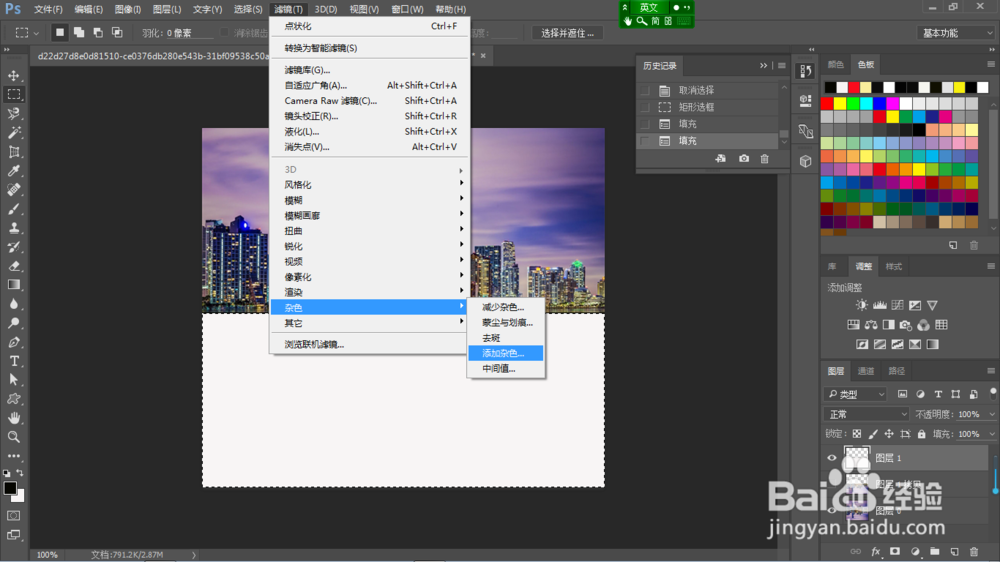This screenshot has height=562, width=1000.
Task: Toggle lock all for layer
Action: [922, 434]
